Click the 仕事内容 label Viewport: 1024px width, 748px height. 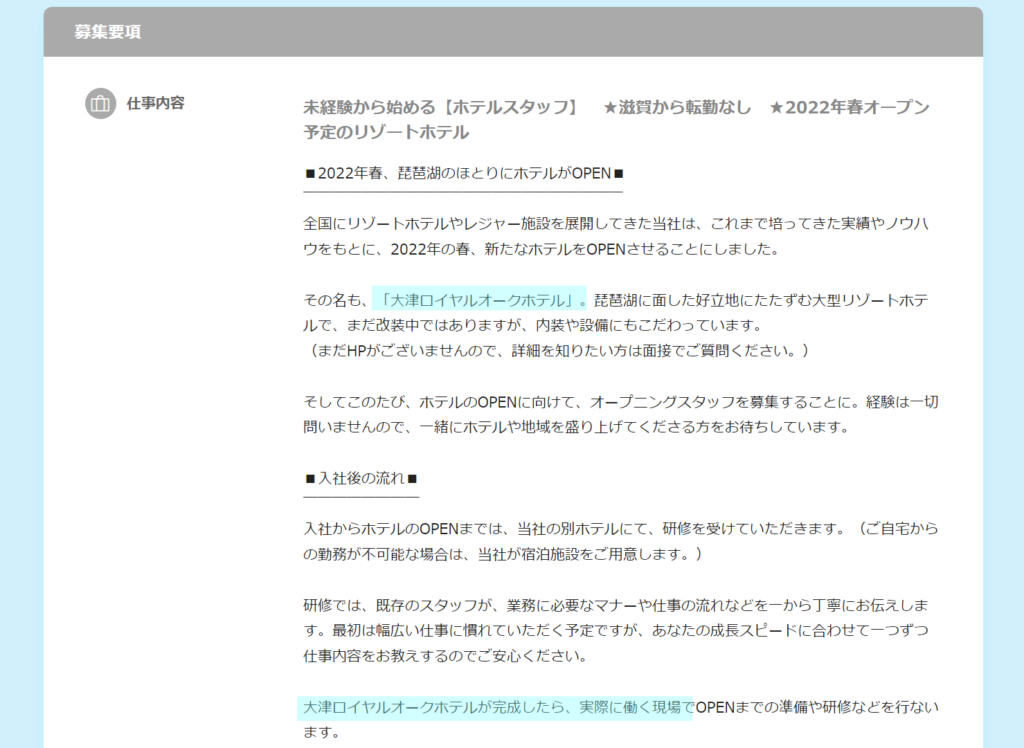click(155, 103)
